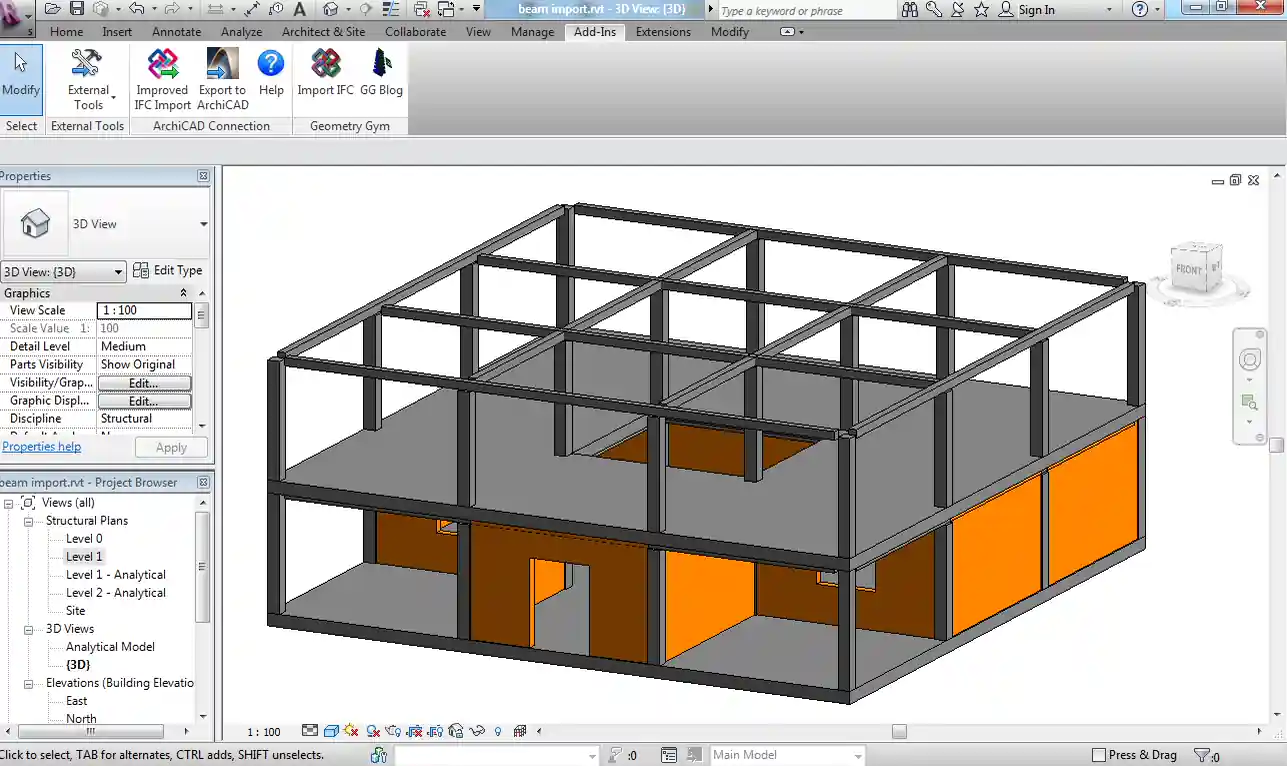Screen dimensions: 1287x766
Task: Click the Save icon in quick access toolbar
Action: pyautogui.click(x=77, y=9)
